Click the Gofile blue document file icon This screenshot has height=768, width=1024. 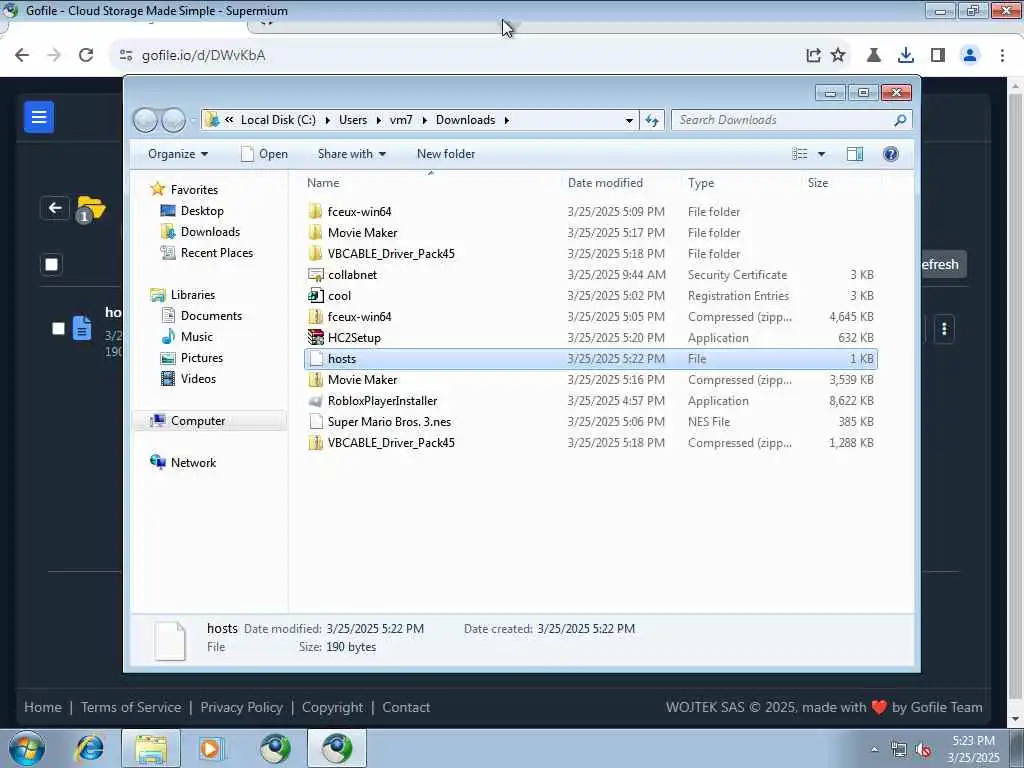82,328
